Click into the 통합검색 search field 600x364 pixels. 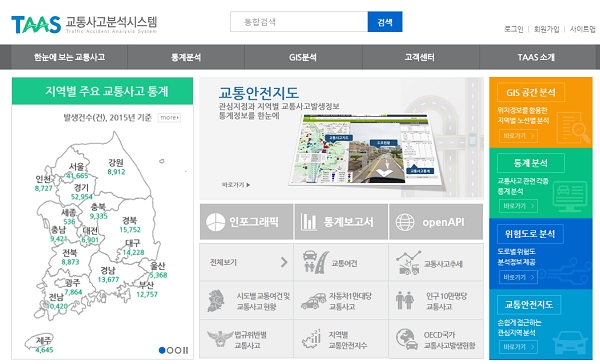click(299, 22)
